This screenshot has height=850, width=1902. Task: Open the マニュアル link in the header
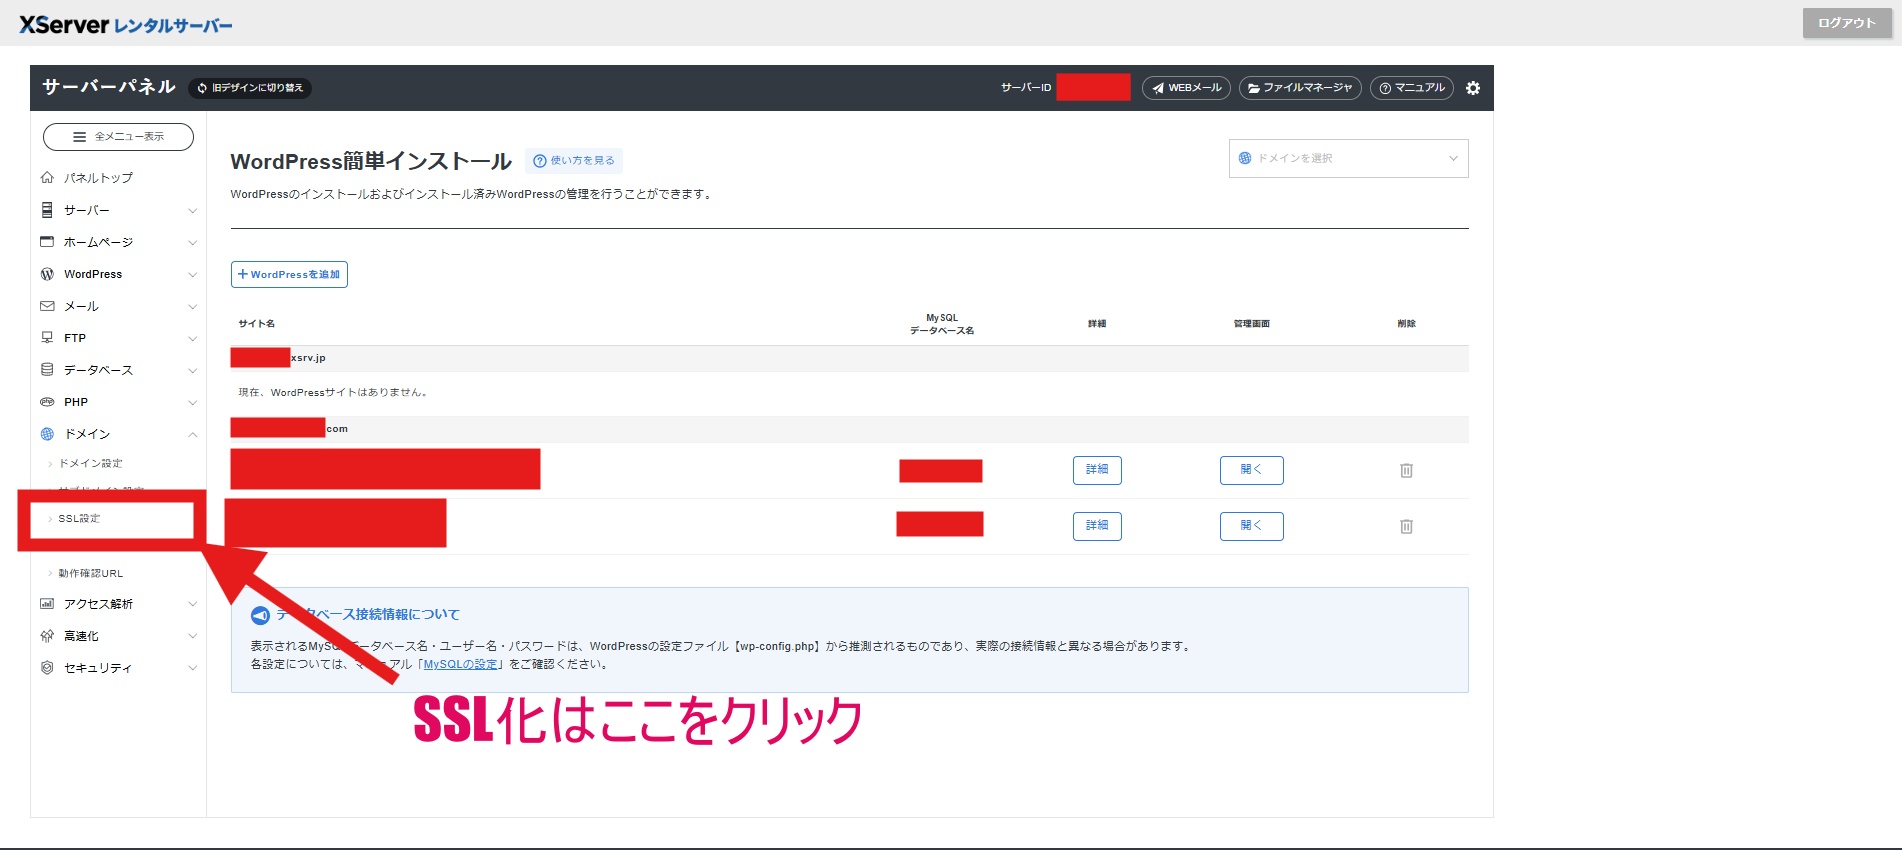1411,88
